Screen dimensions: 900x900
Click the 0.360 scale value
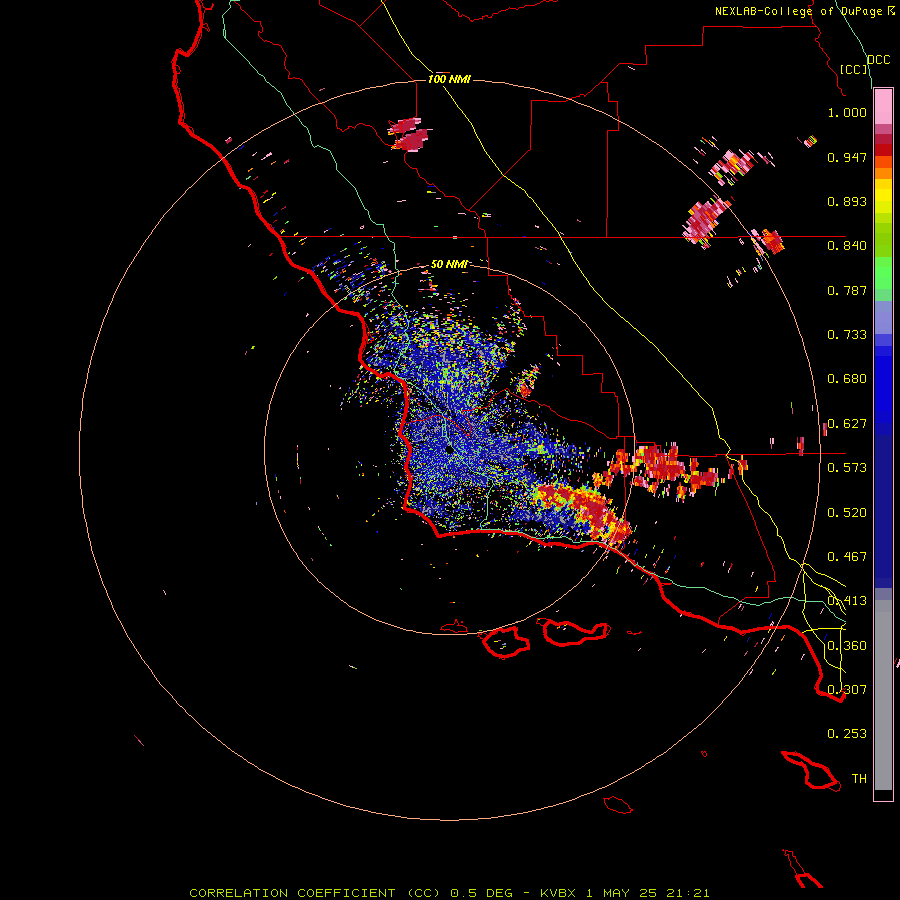[847, 646]
